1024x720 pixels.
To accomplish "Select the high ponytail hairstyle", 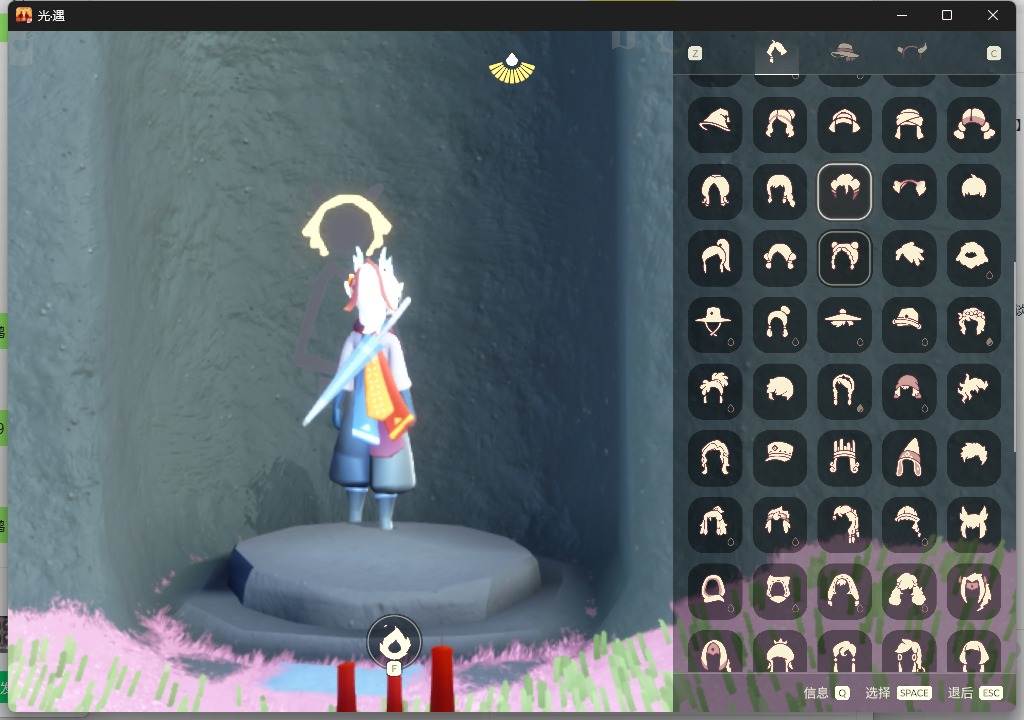I will 715,258.
